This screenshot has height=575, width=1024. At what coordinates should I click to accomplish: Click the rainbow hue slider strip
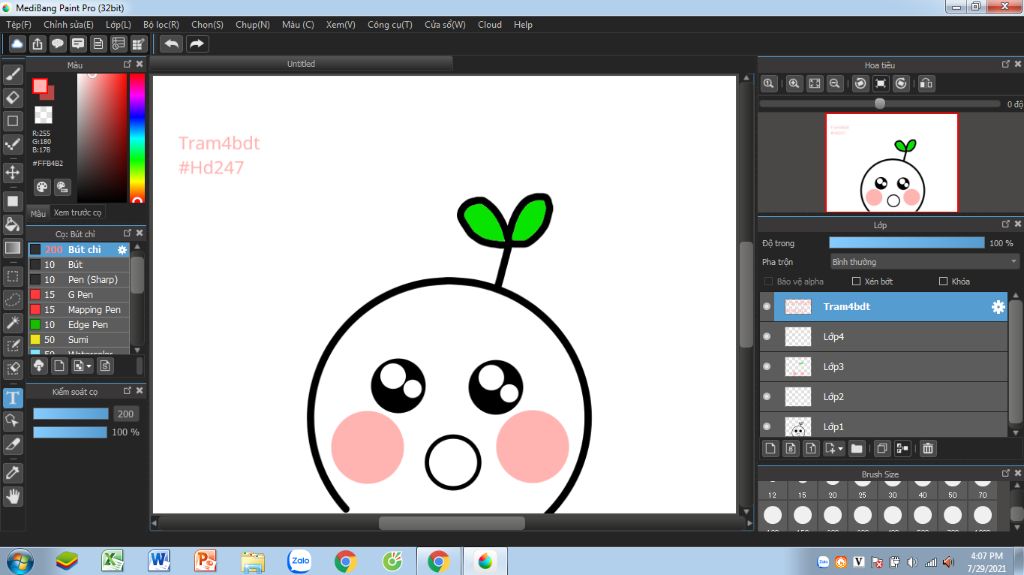point(137,137)
